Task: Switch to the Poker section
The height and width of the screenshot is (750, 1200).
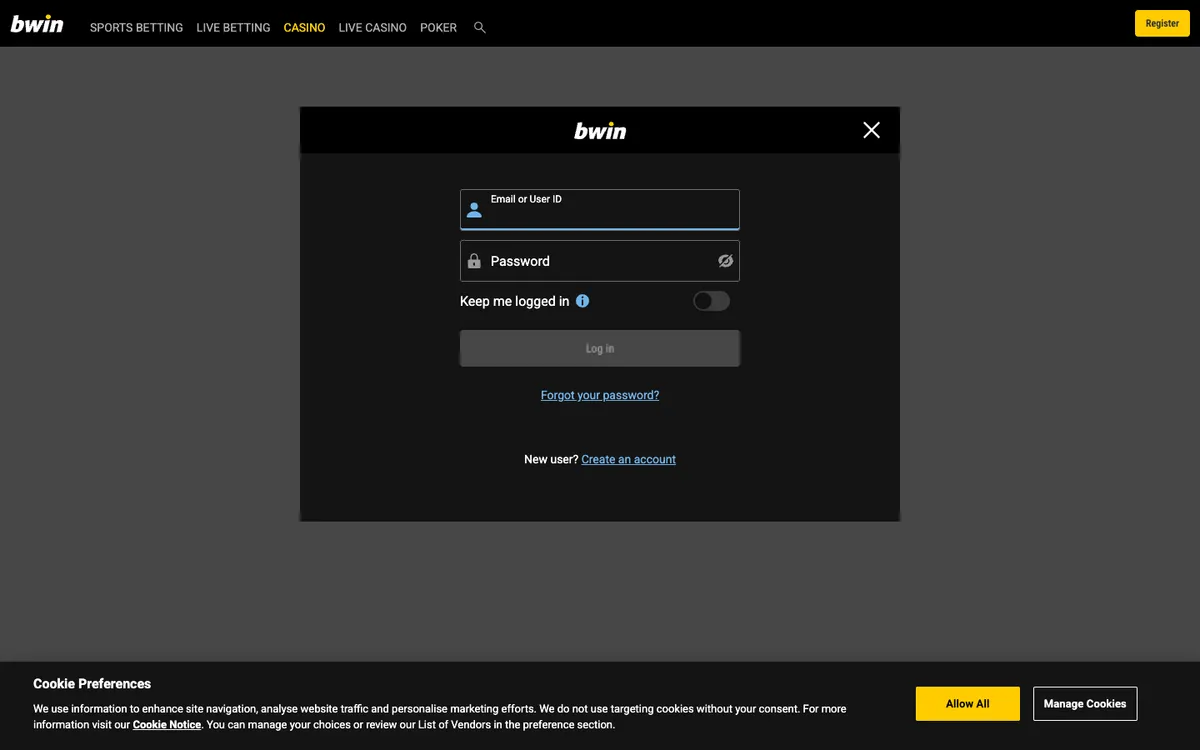Action: pos(438,28)
